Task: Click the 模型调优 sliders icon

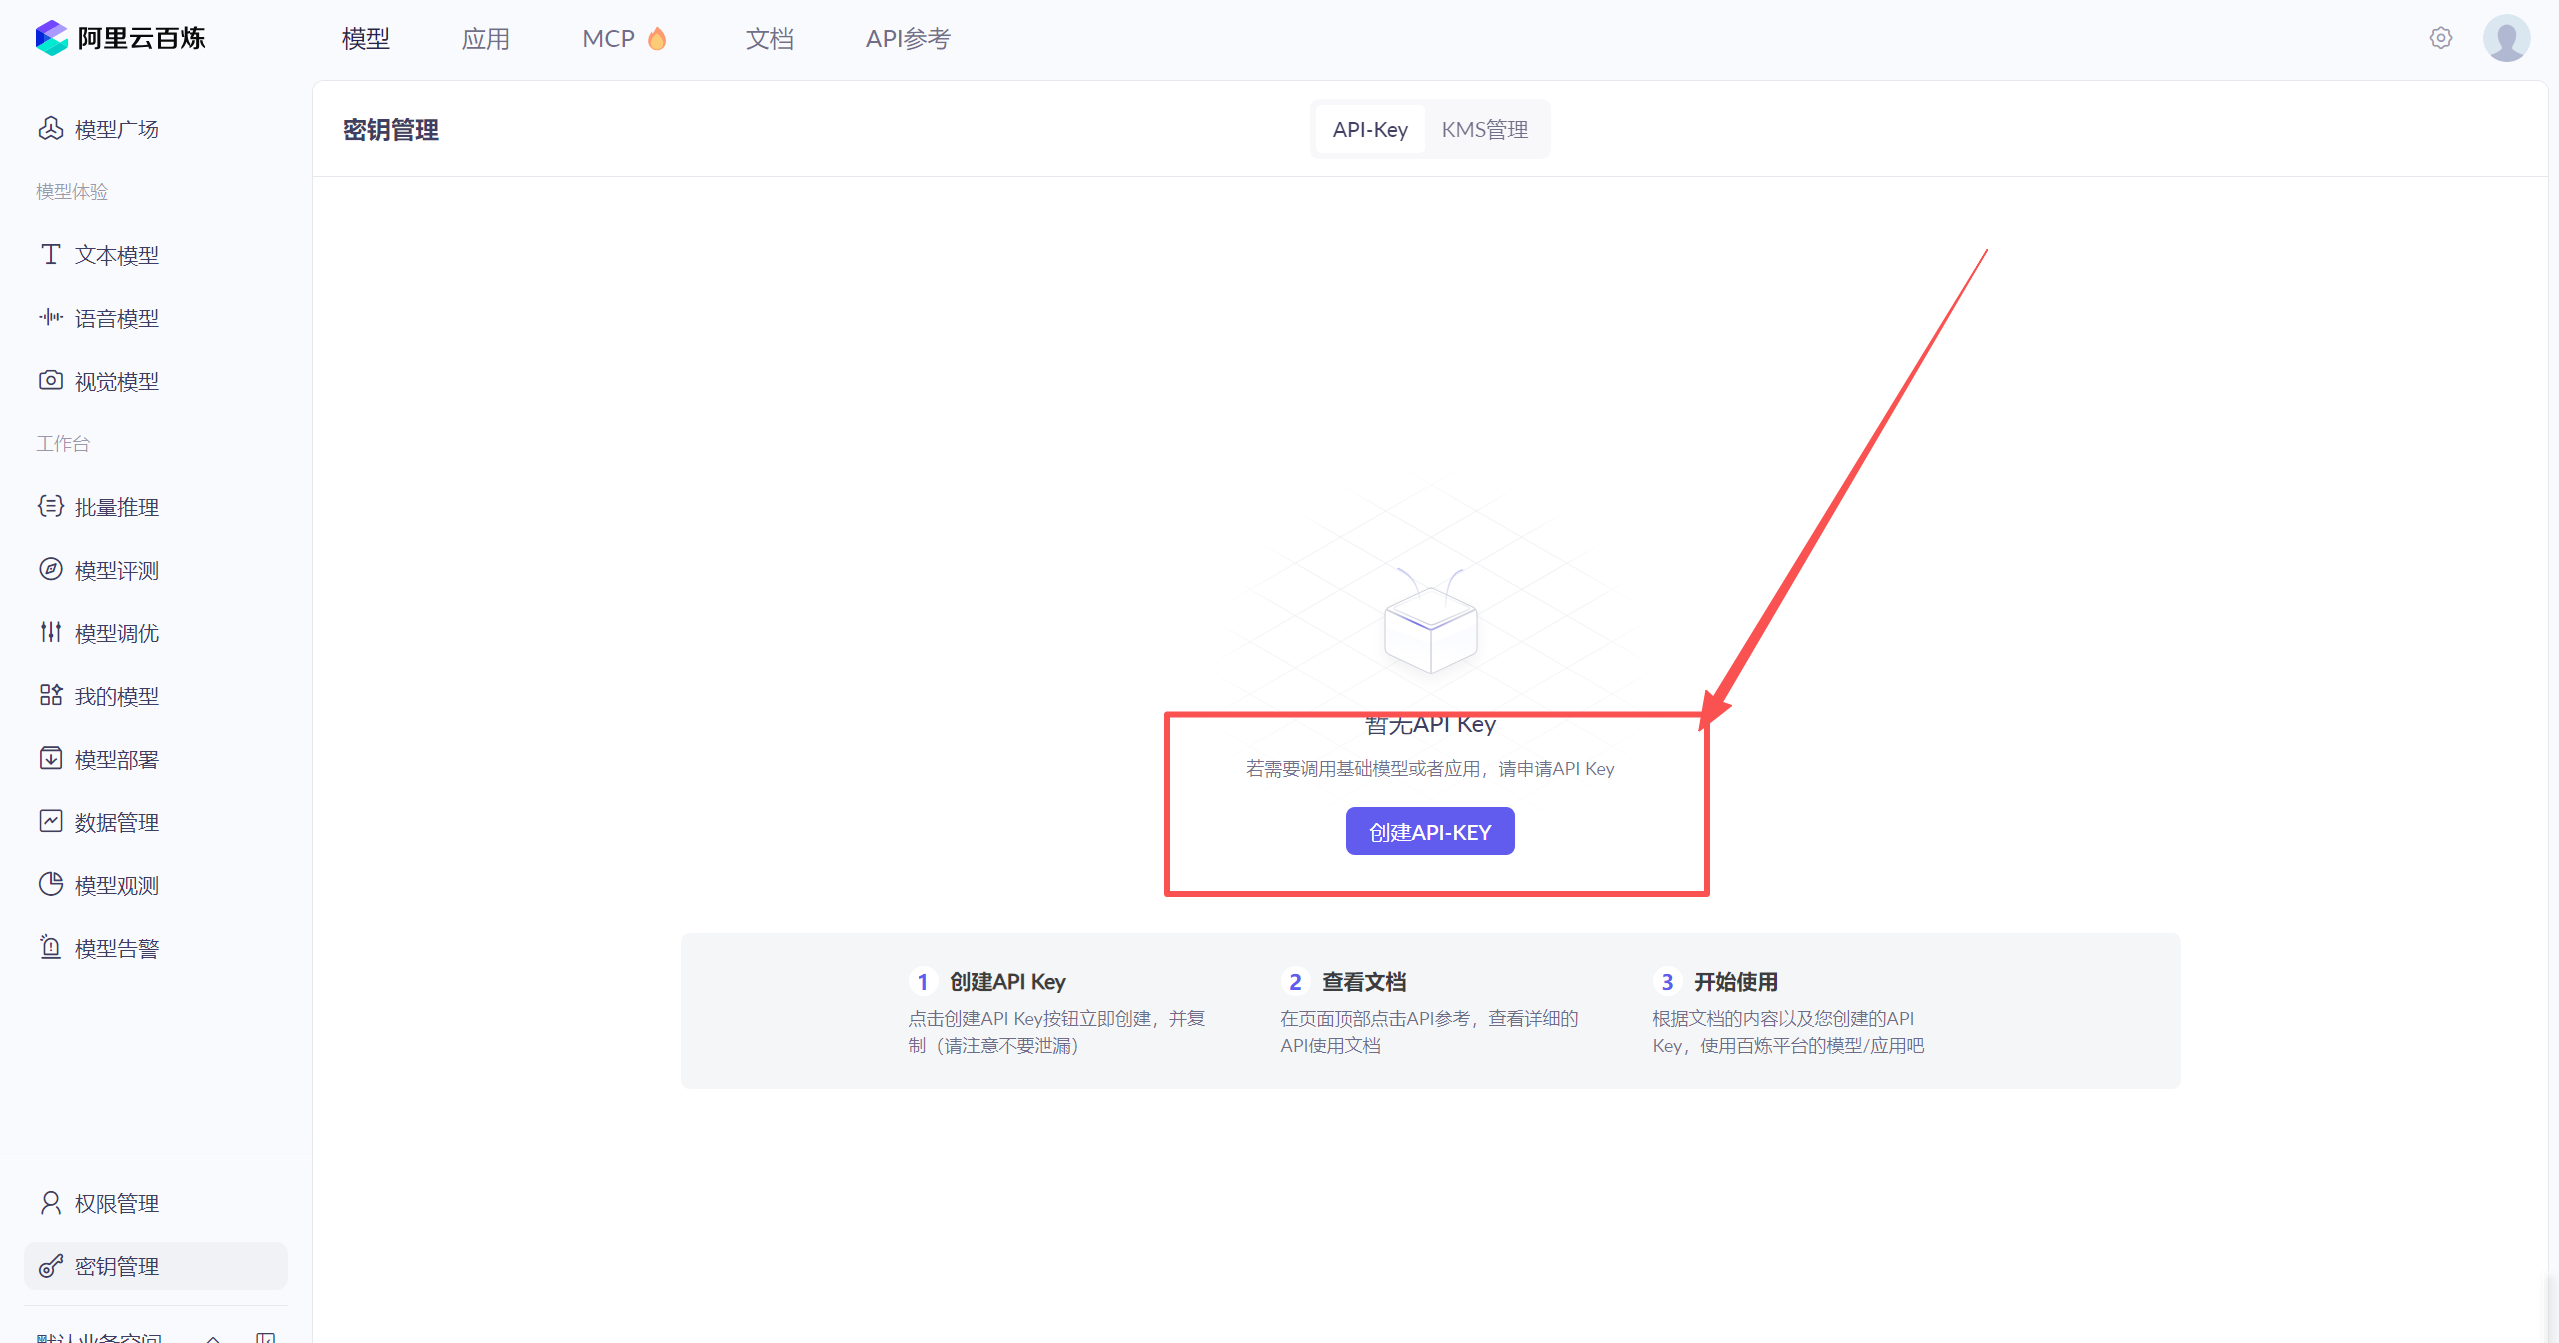Action: 50,633
